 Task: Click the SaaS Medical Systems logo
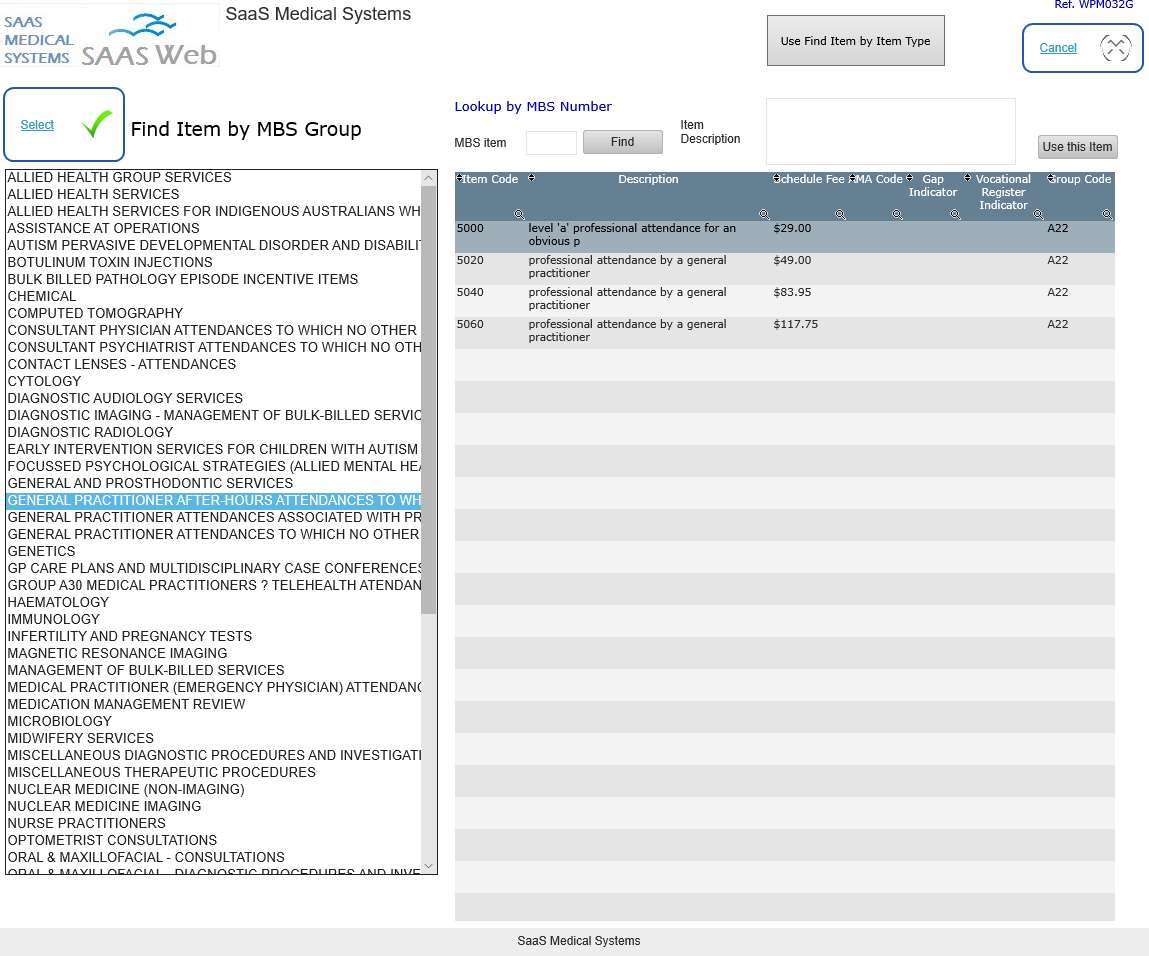110,37
